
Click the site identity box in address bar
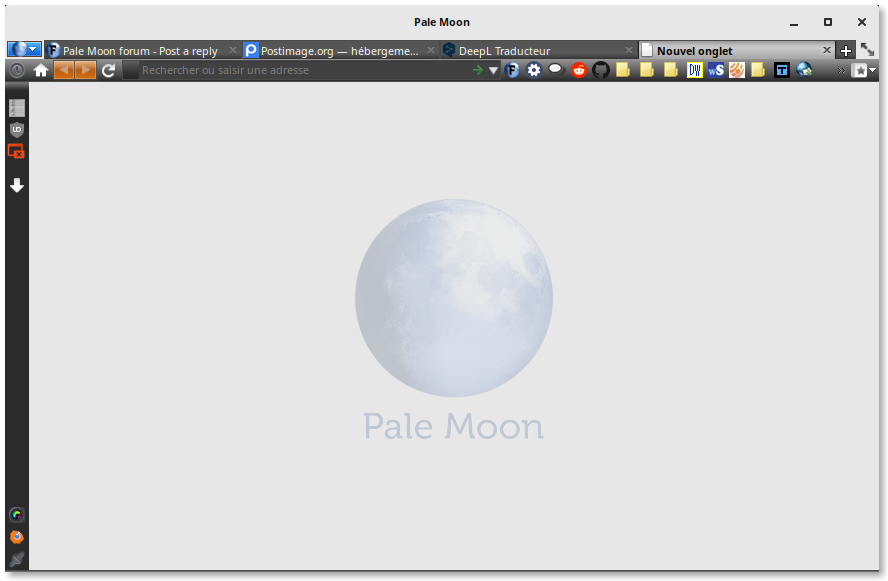click(x=131, y=70)
